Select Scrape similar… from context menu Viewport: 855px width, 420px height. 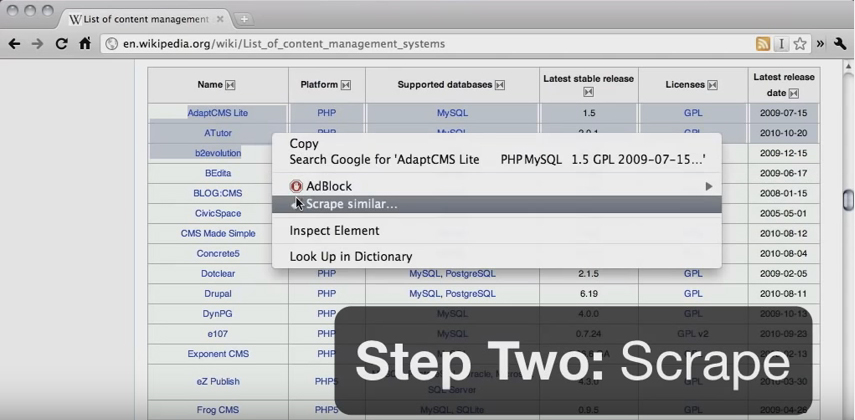pos(497,205)
